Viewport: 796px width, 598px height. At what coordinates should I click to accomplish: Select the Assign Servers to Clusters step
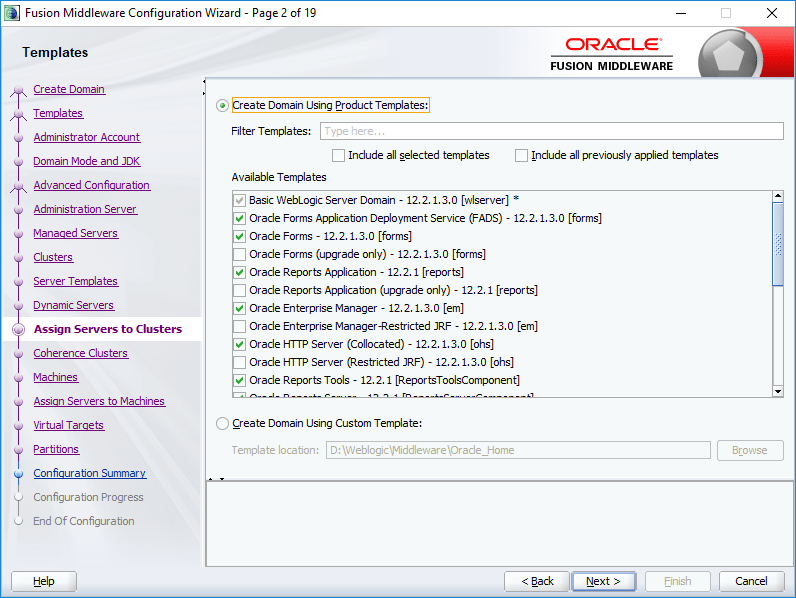point(108,329)
